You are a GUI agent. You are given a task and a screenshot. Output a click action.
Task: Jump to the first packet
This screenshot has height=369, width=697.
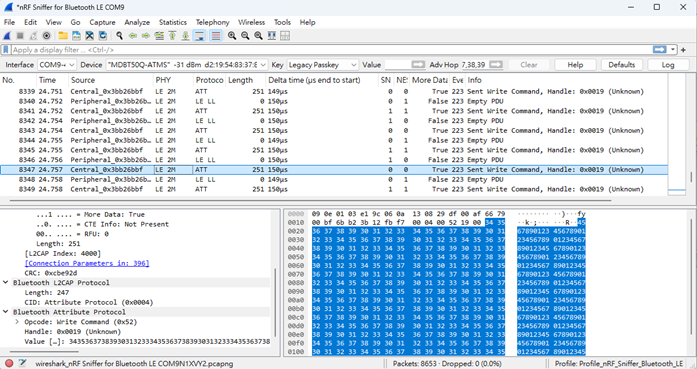[172, 36]
